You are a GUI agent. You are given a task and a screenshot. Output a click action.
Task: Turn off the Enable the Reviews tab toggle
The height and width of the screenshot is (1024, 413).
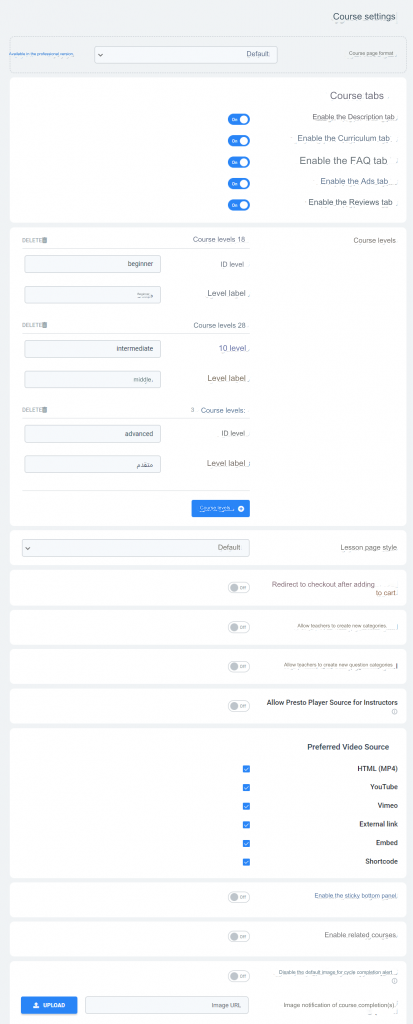pyautogui.click(x=239, y=205)
